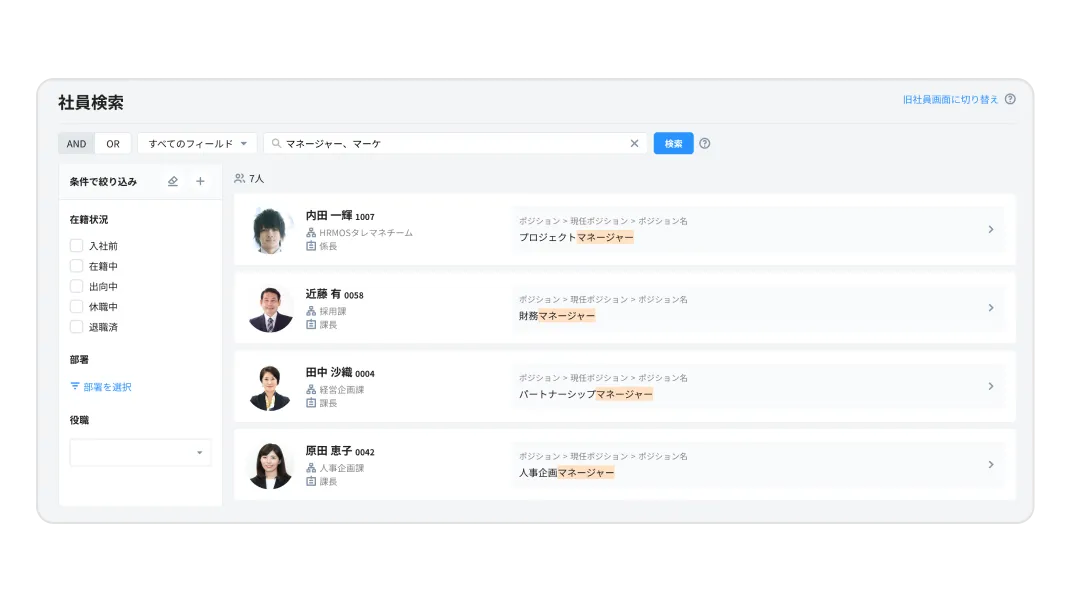Switch to OR search mode
This screenshot has height=603, width=1072.
tap(112, 143)
